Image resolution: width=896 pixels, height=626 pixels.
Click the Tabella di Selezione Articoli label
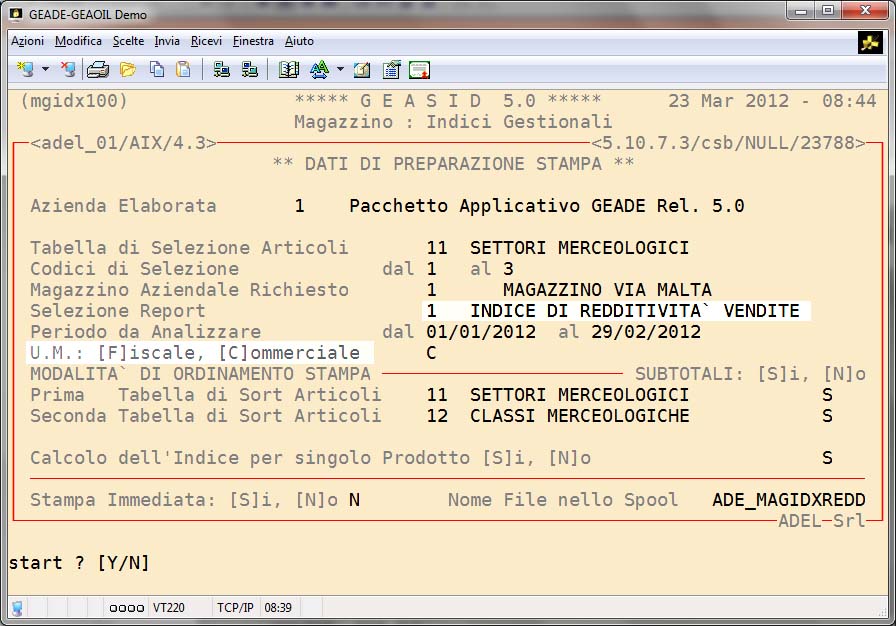(189, 248)
